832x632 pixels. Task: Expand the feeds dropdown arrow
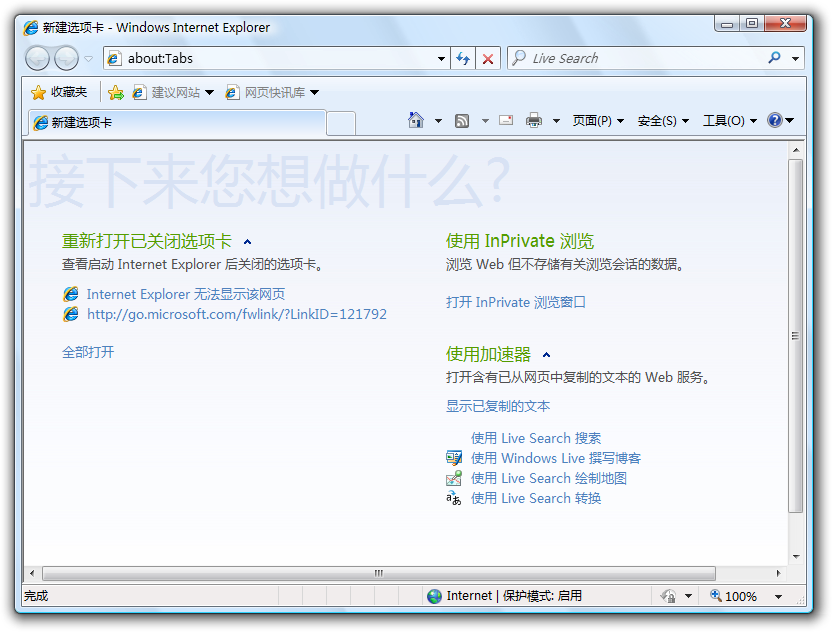[485, 122]
